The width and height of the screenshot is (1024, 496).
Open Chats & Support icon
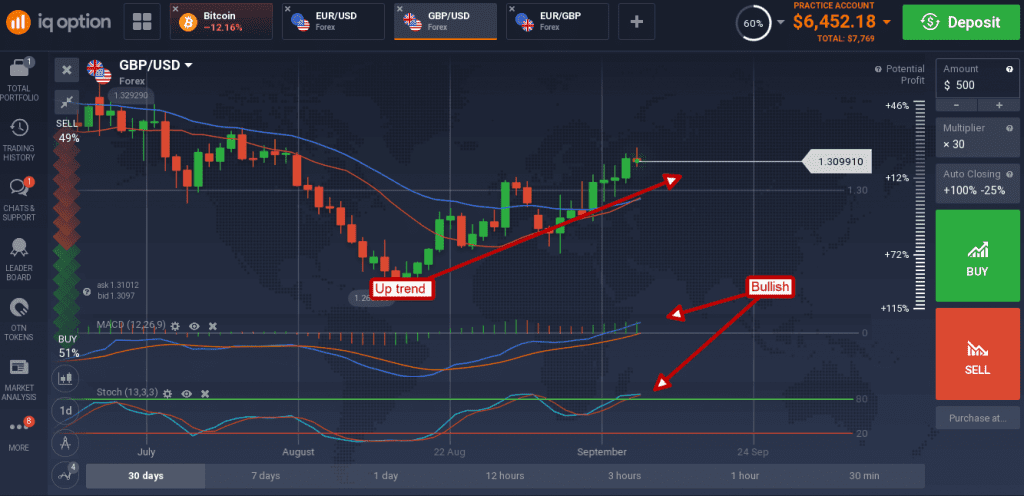[x=20, y=187]
